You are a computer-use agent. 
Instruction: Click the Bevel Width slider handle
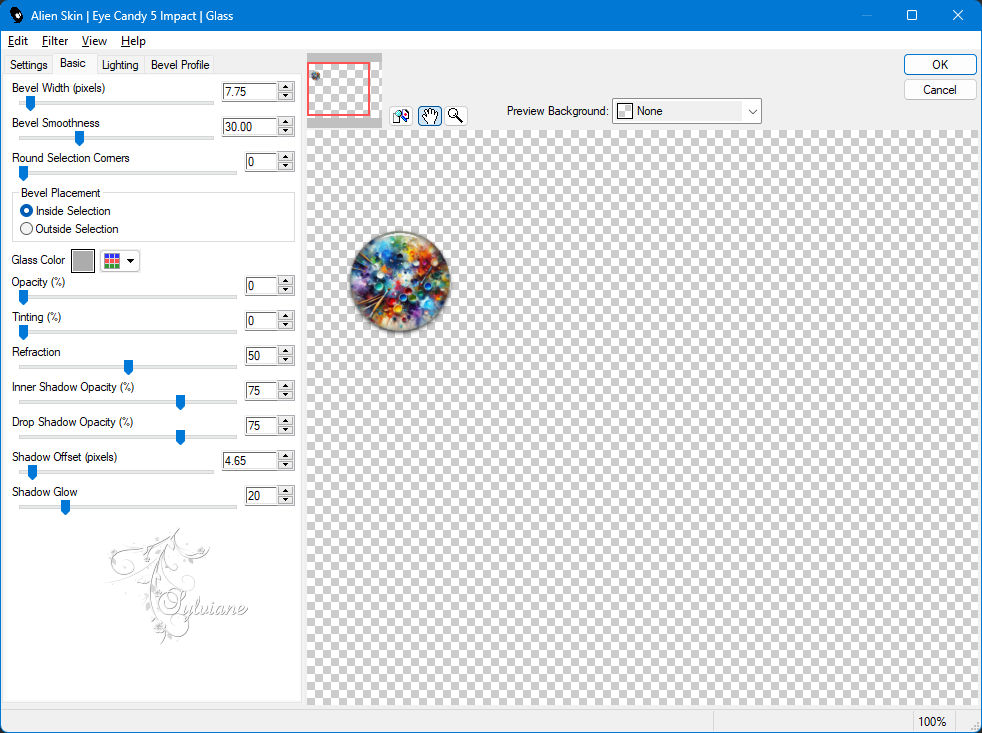[30, 103]
